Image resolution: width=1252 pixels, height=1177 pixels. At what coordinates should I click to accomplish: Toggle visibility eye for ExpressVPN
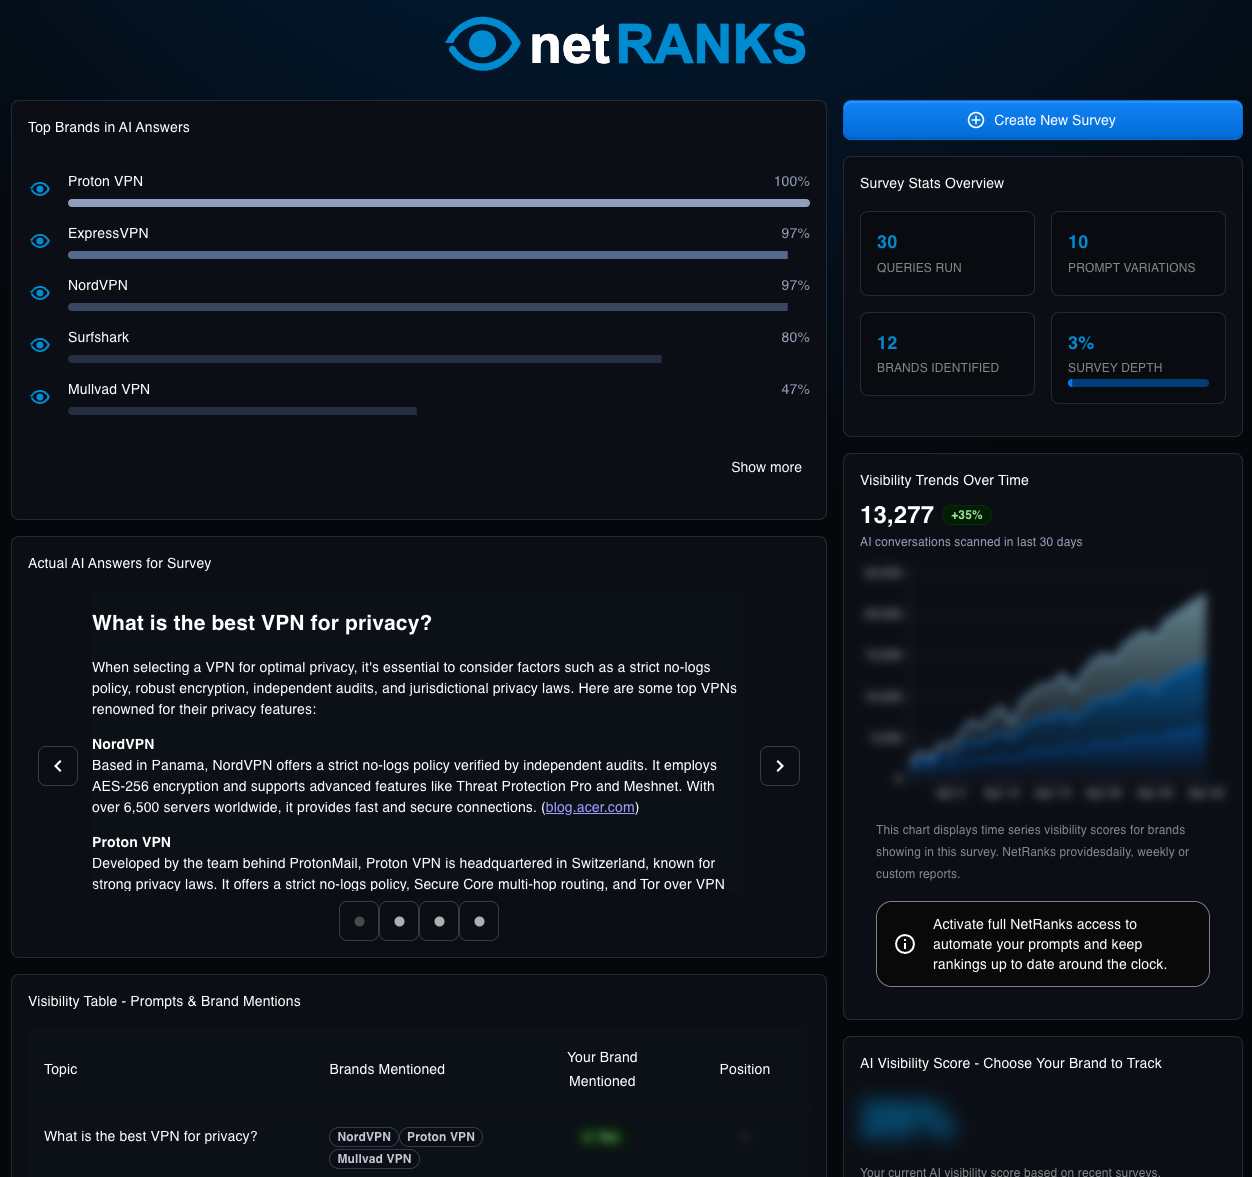(x=40, y=241)
